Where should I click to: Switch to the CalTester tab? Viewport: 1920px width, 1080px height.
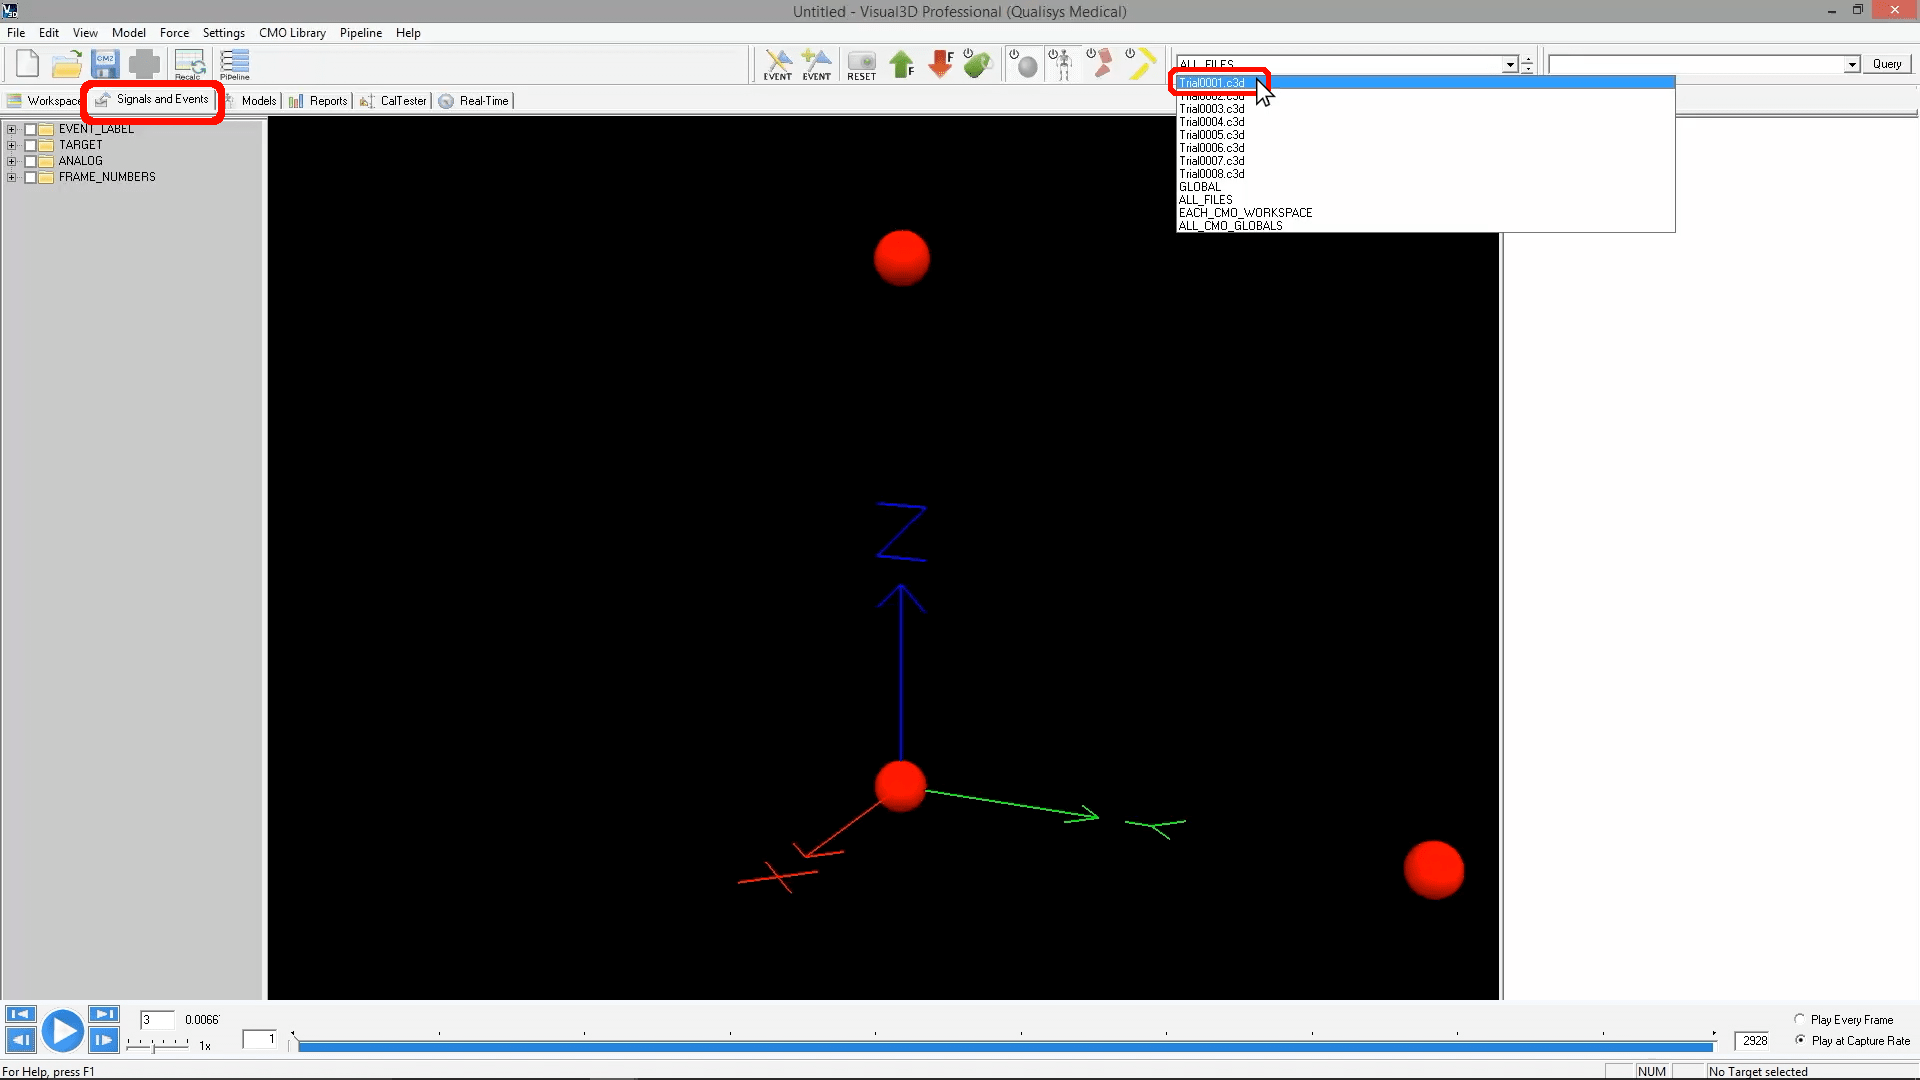[x=393, y=101]
